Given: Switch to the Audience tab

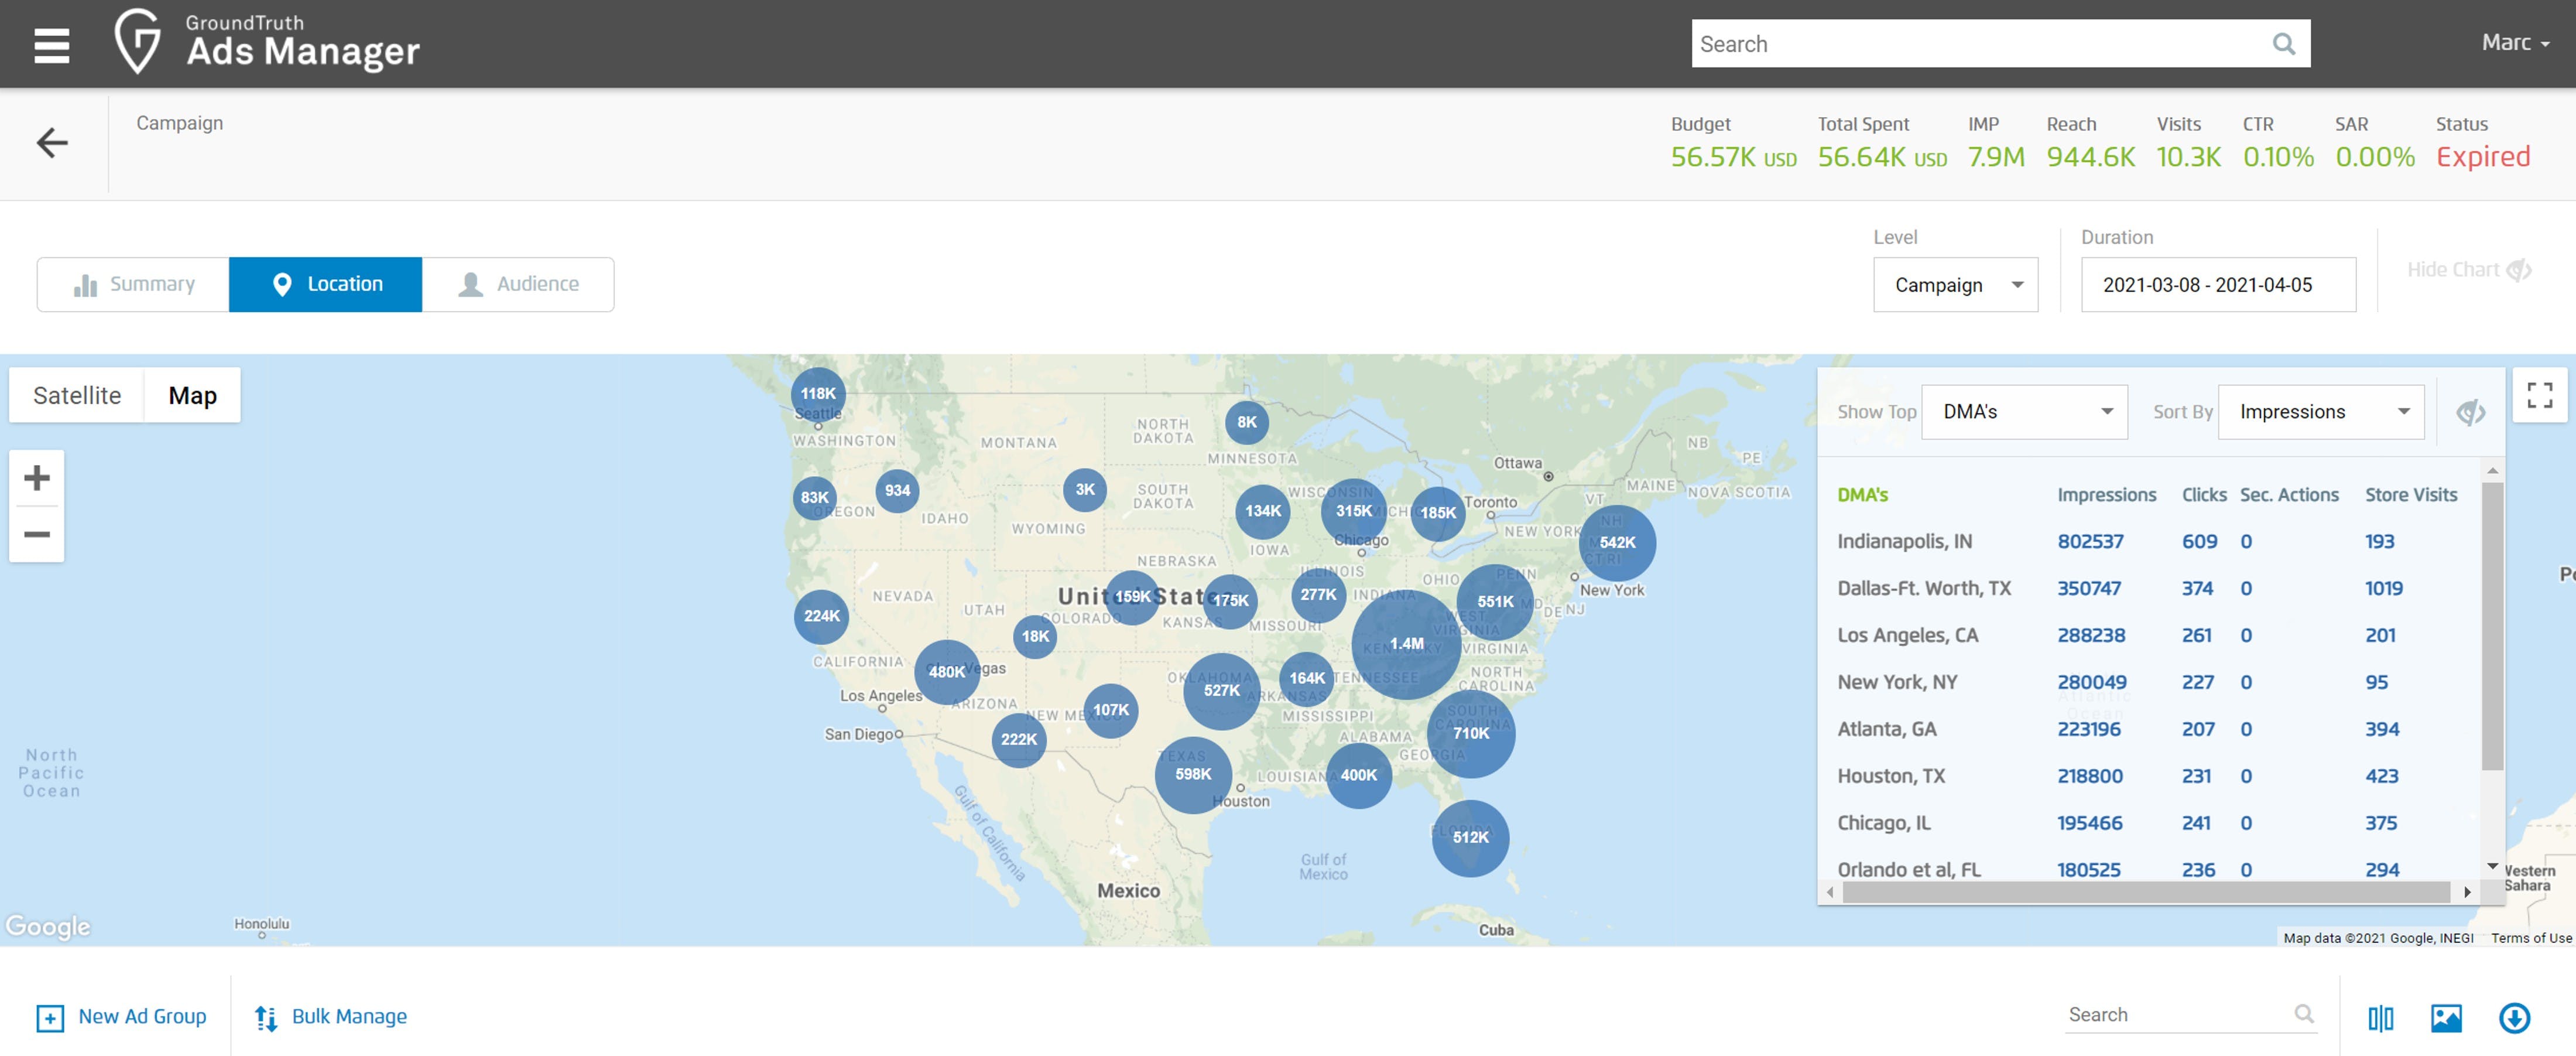Looking at the screenshot, I should point(518,285).
